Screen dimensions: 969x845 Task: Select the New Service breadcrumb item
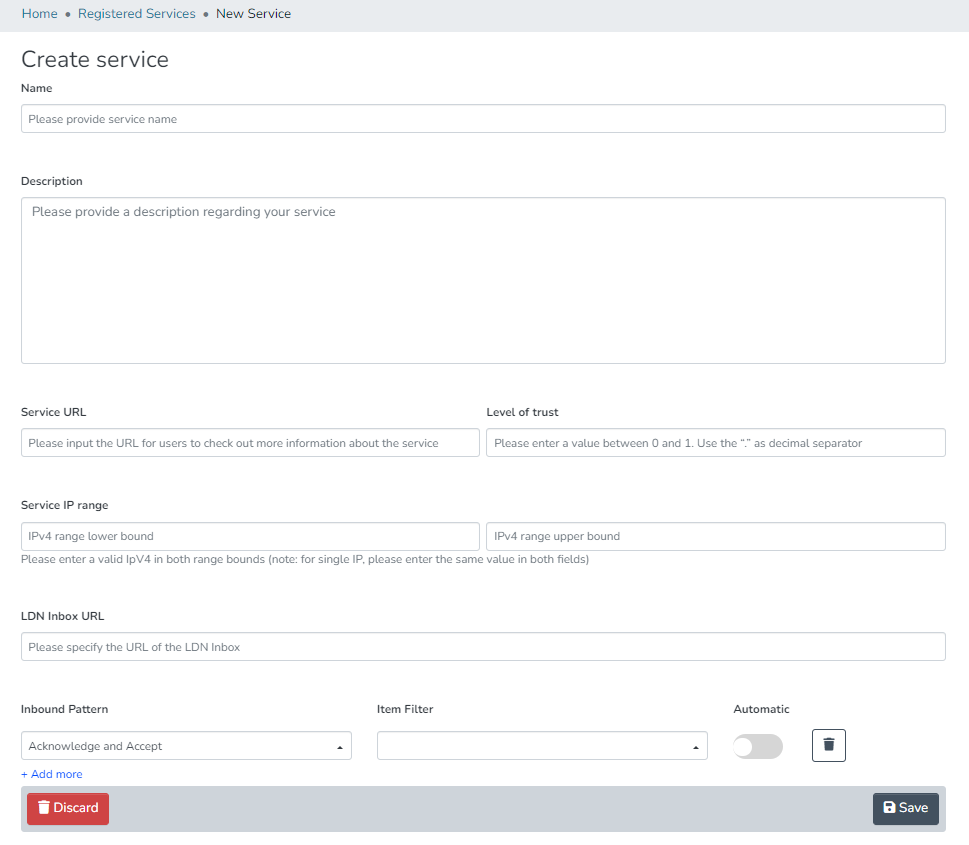pos(253,14)
